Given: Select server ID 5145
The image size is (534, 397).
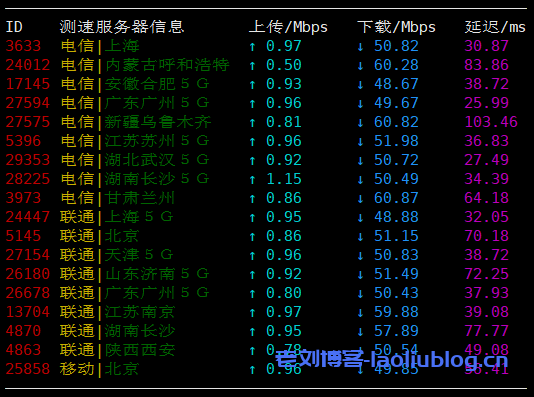Looking at the screenshot, I should [23, 236].
